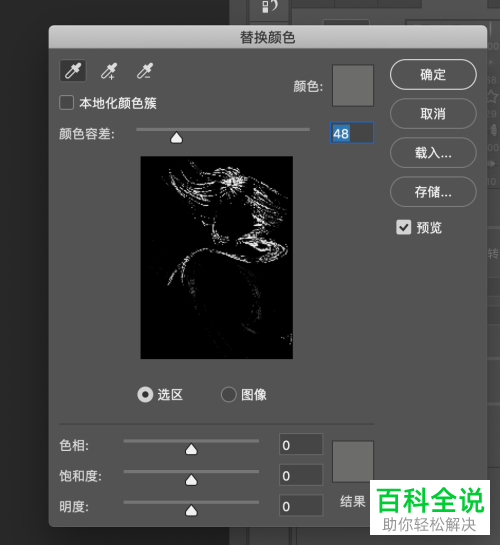Screen dimensions: 500x545
Task: Click the 明度 slider handle
Action: pos(191,510)
